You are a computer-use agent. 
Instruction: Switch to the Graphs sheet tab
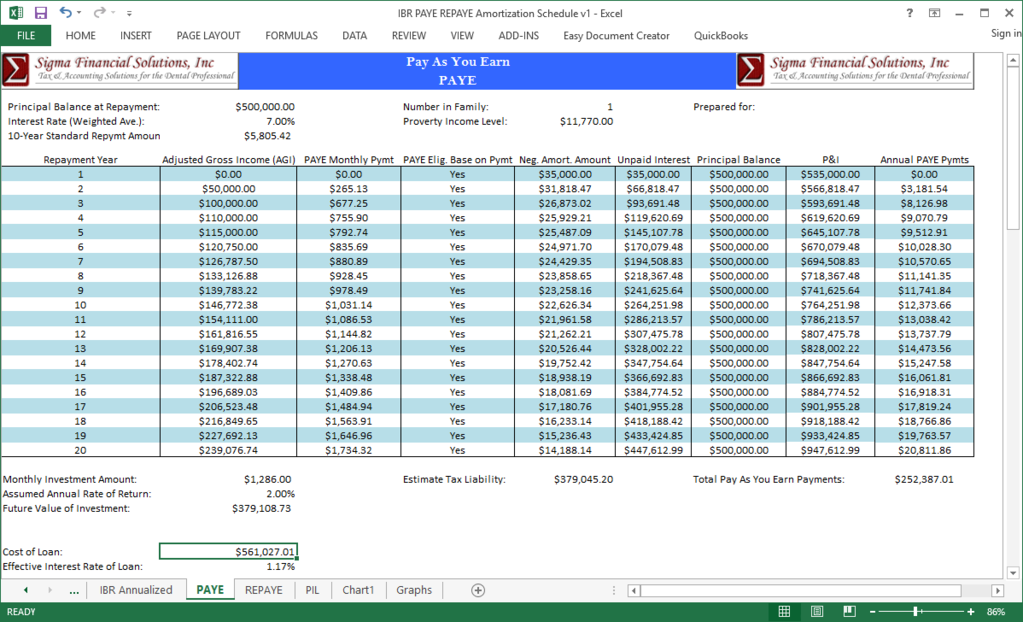414,590
